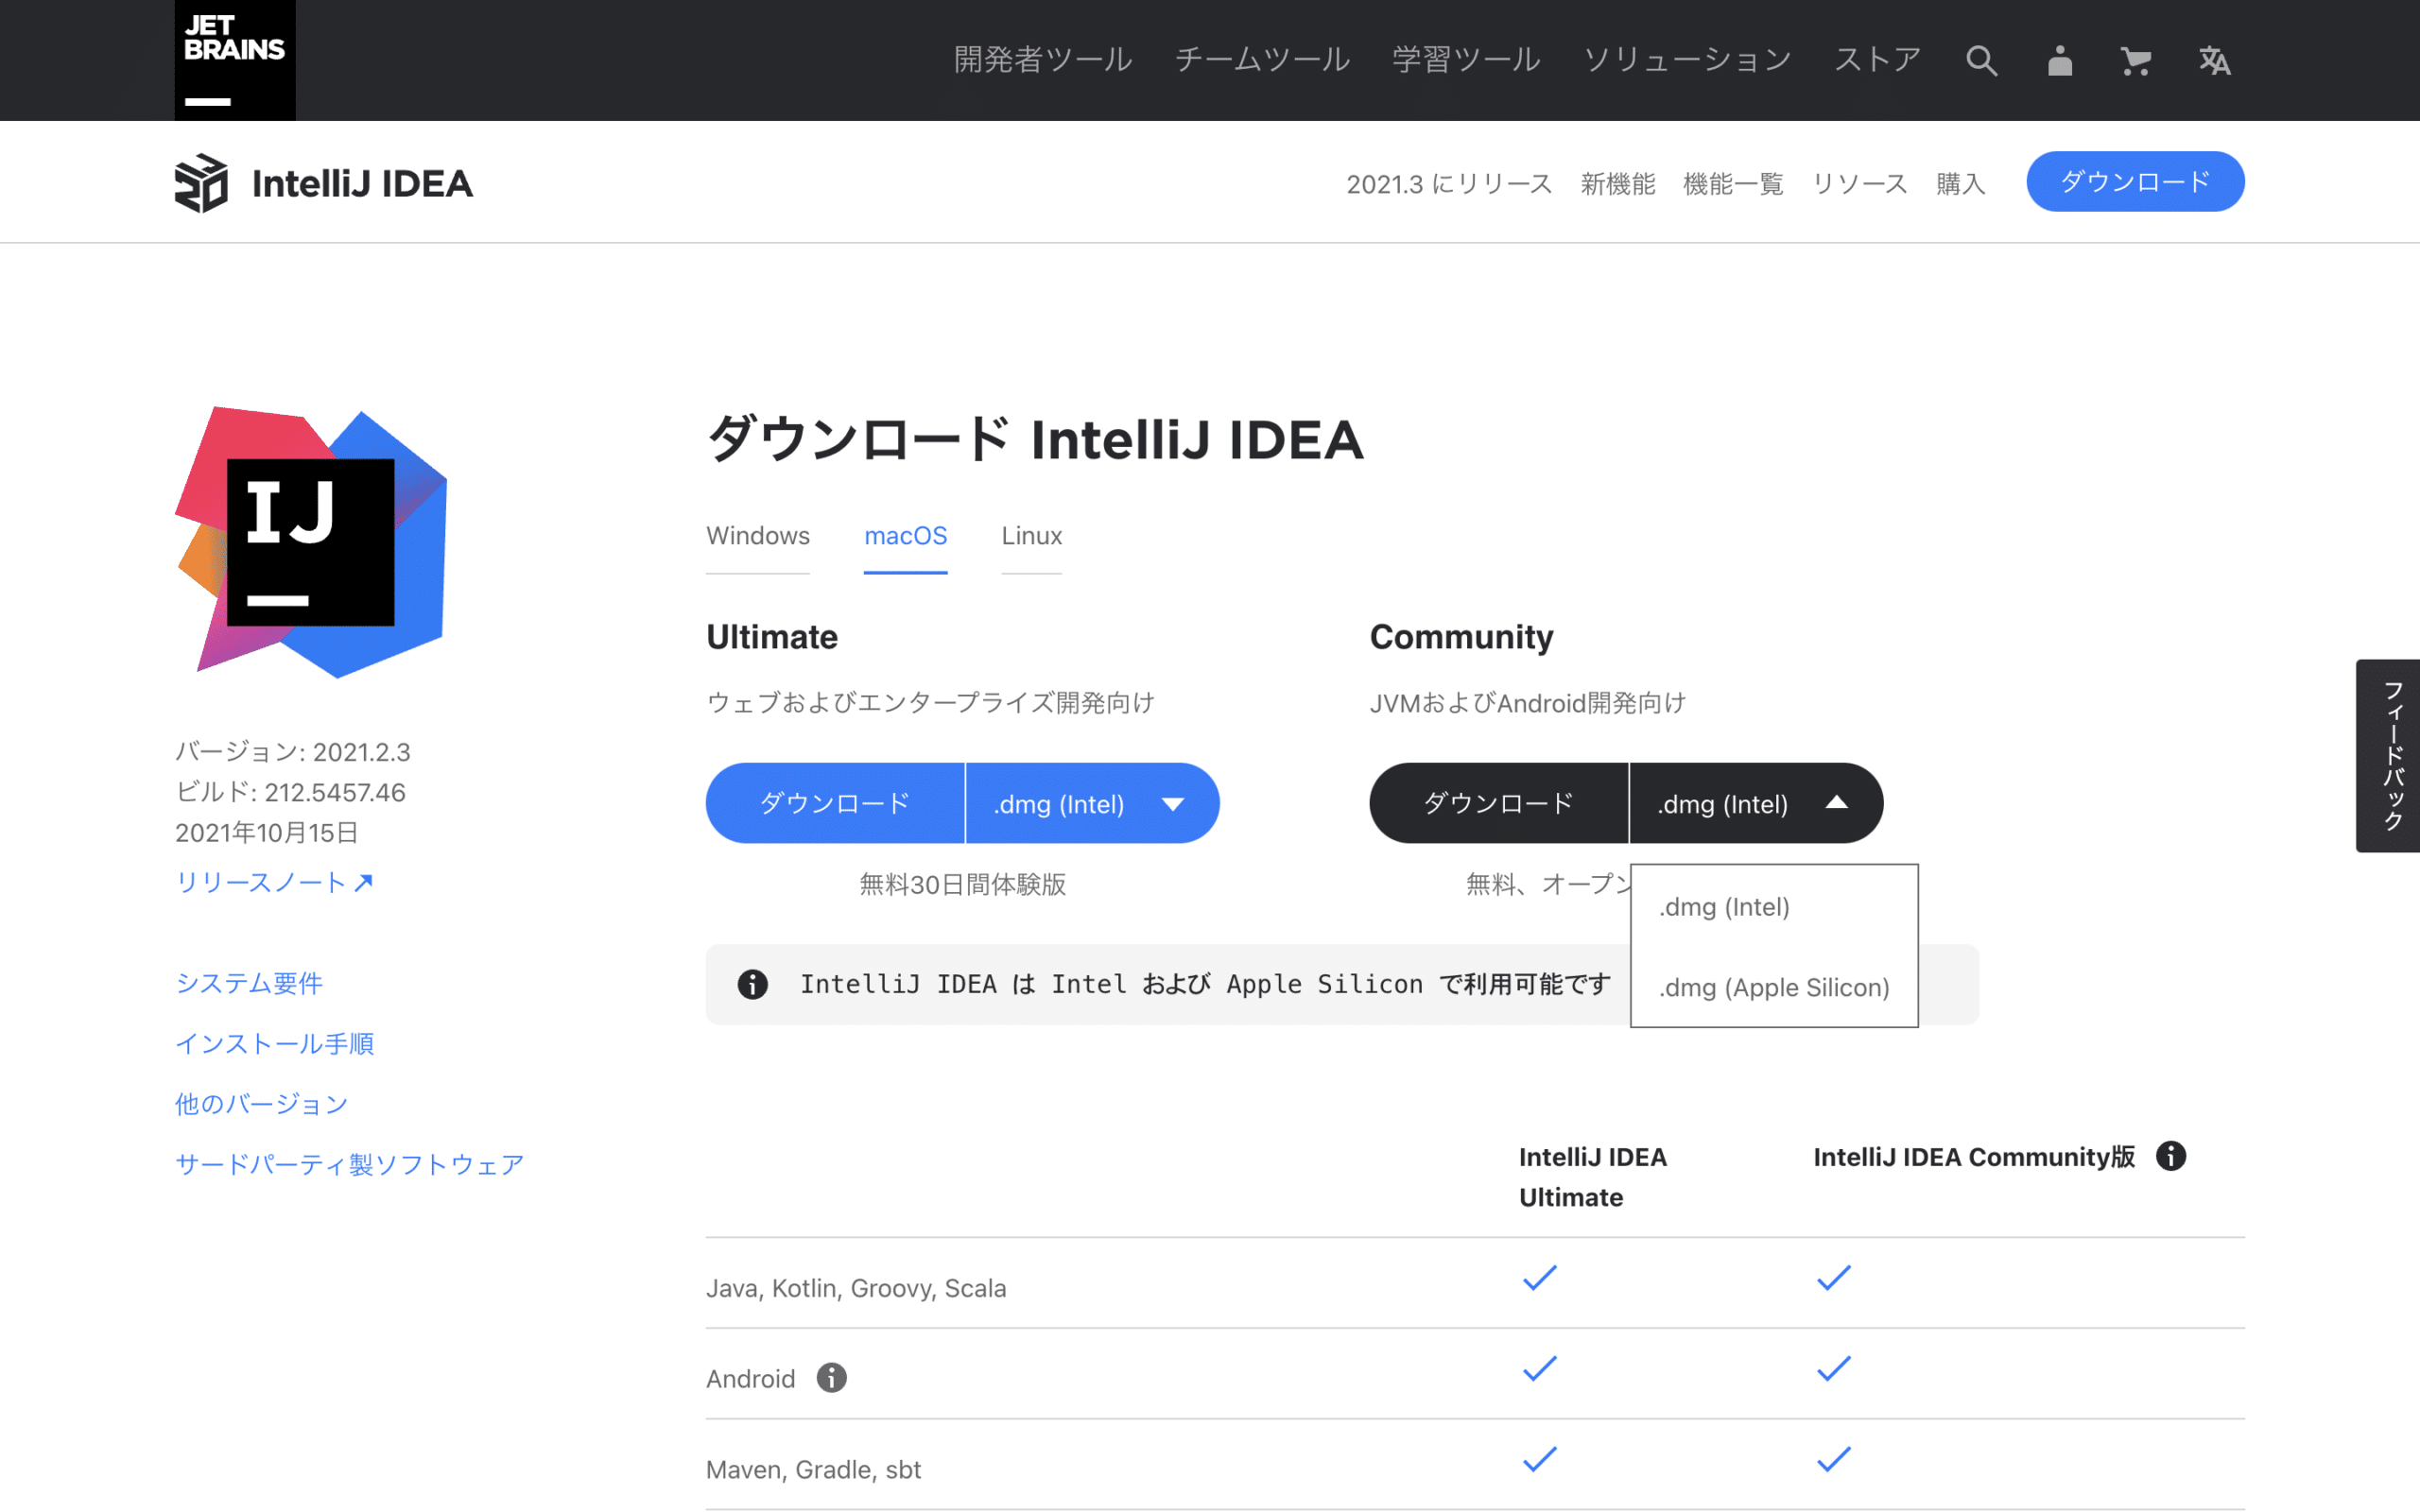The width and height of the screenshot is (2420, 1512).
Task: Click the language translation icon
Action: point(2214,61)
